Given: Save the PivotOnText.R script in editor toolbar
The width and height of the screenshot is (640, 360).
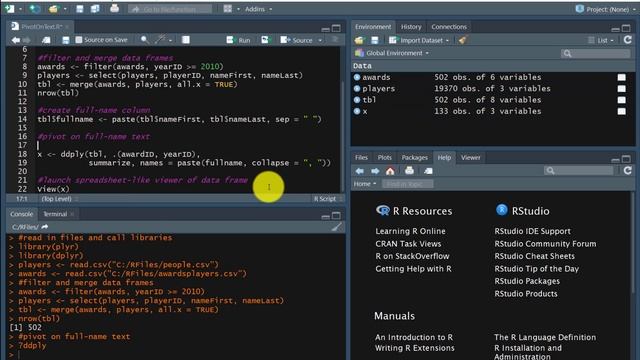Looking at the screenshot, I should pos(65,40).
